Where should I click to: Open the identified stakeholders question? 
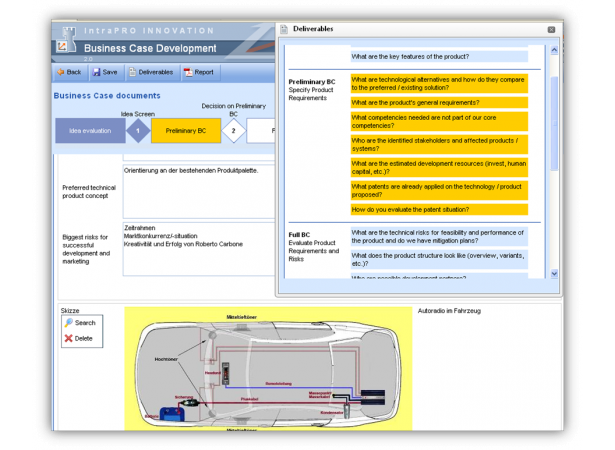(439, 144)
